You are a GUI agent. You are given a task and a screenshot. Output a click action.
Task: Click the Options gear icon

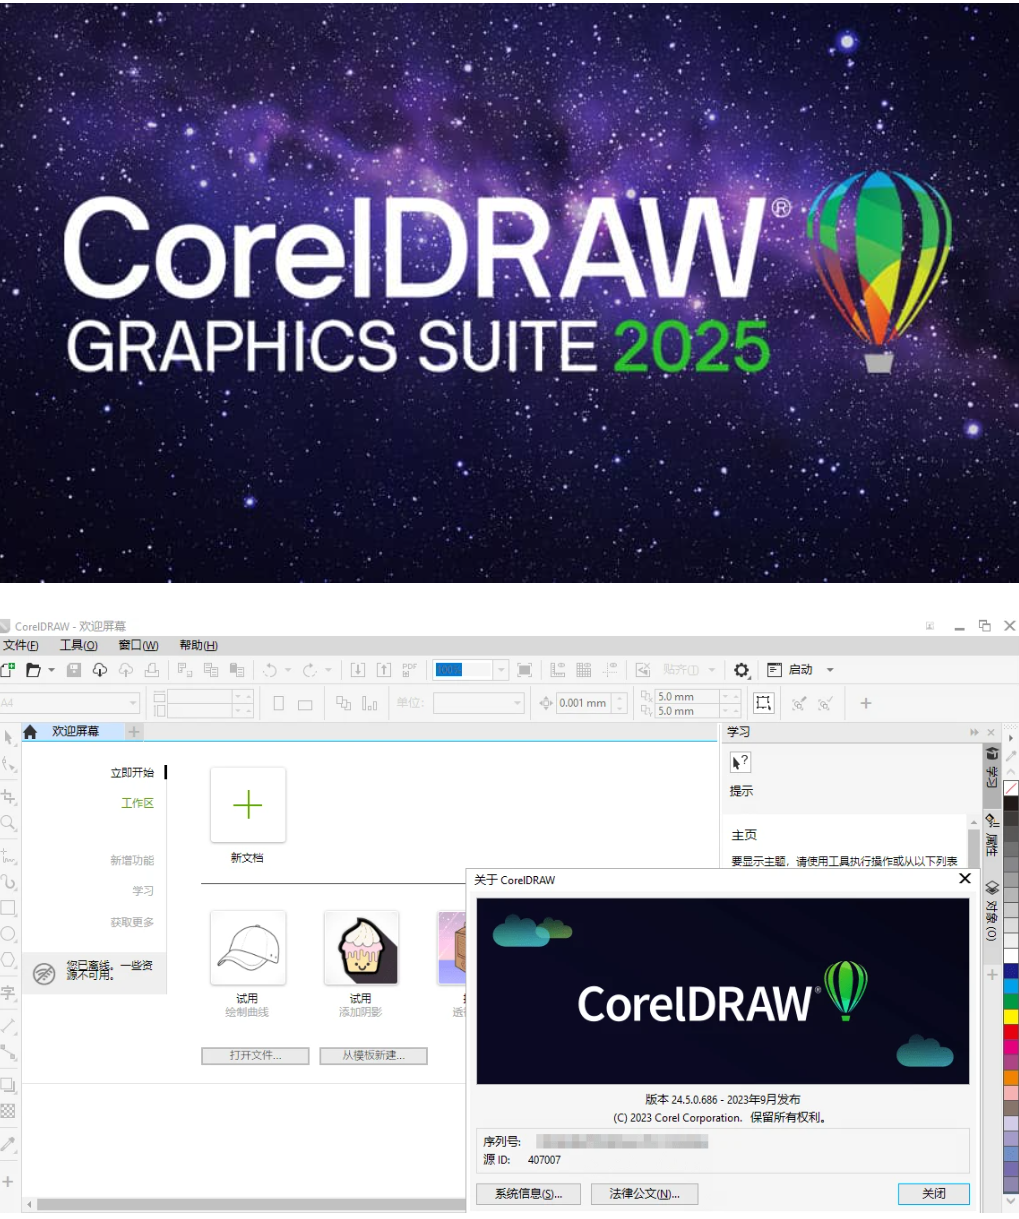[741, 670]
